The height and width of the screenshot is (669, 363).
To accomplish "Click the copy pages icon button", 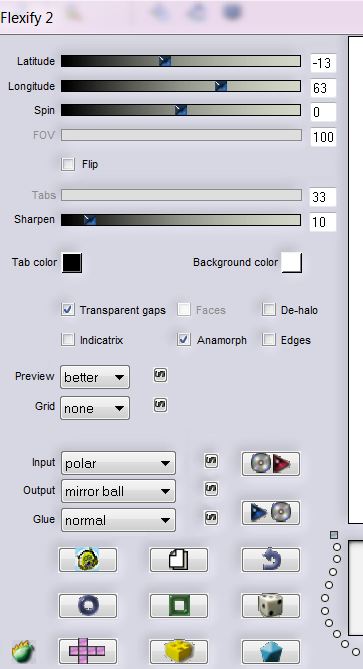I will [179, 560].
